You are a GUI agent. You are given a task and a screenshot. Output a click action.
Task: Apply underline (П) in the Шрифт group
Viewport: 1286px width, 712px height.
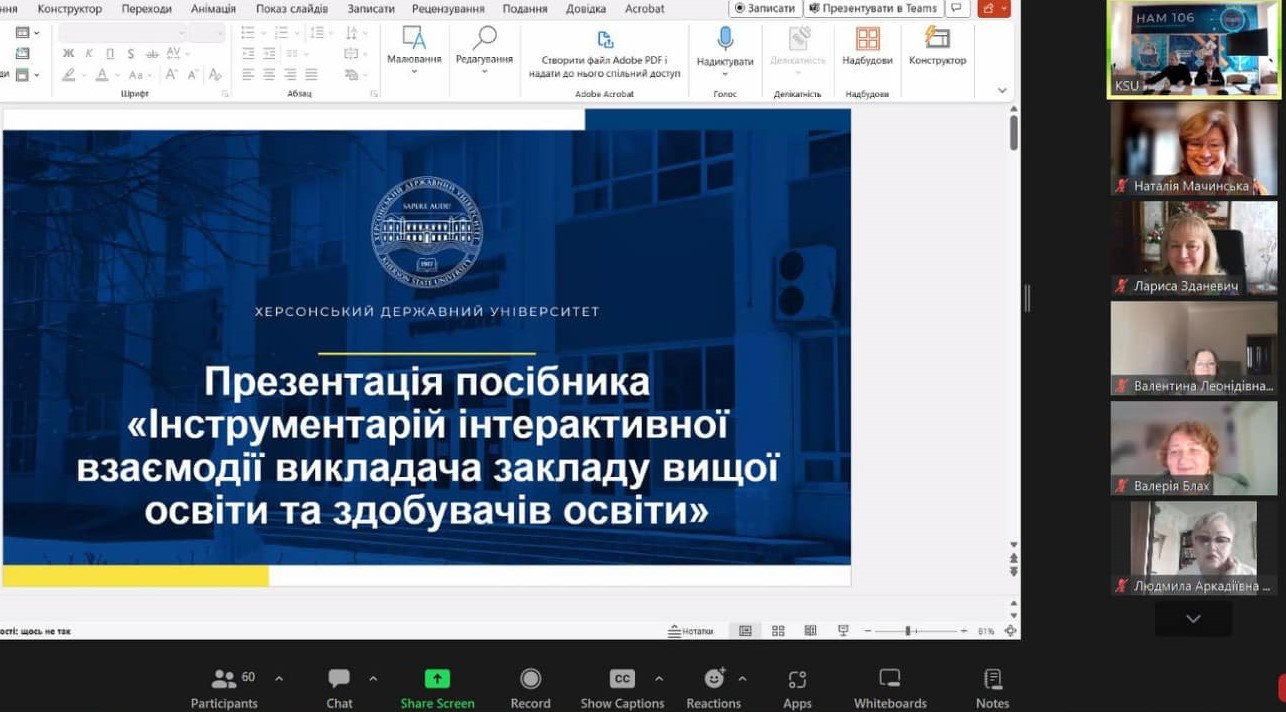point(110,53)
